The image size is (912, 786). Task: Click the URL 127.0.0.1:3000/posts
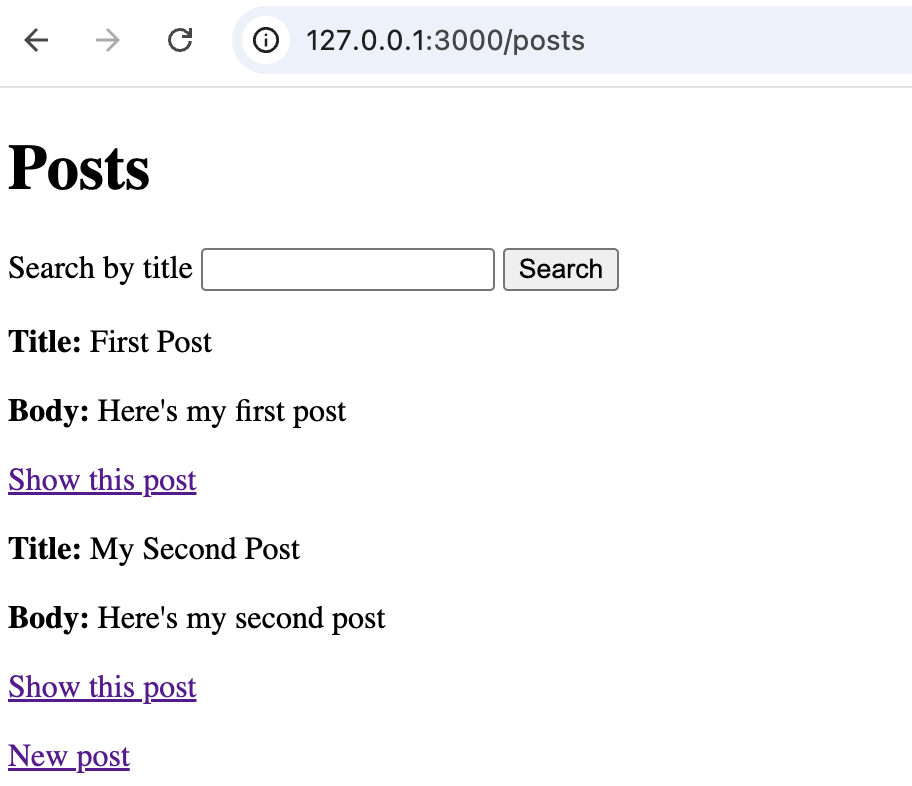pos(446,41)
